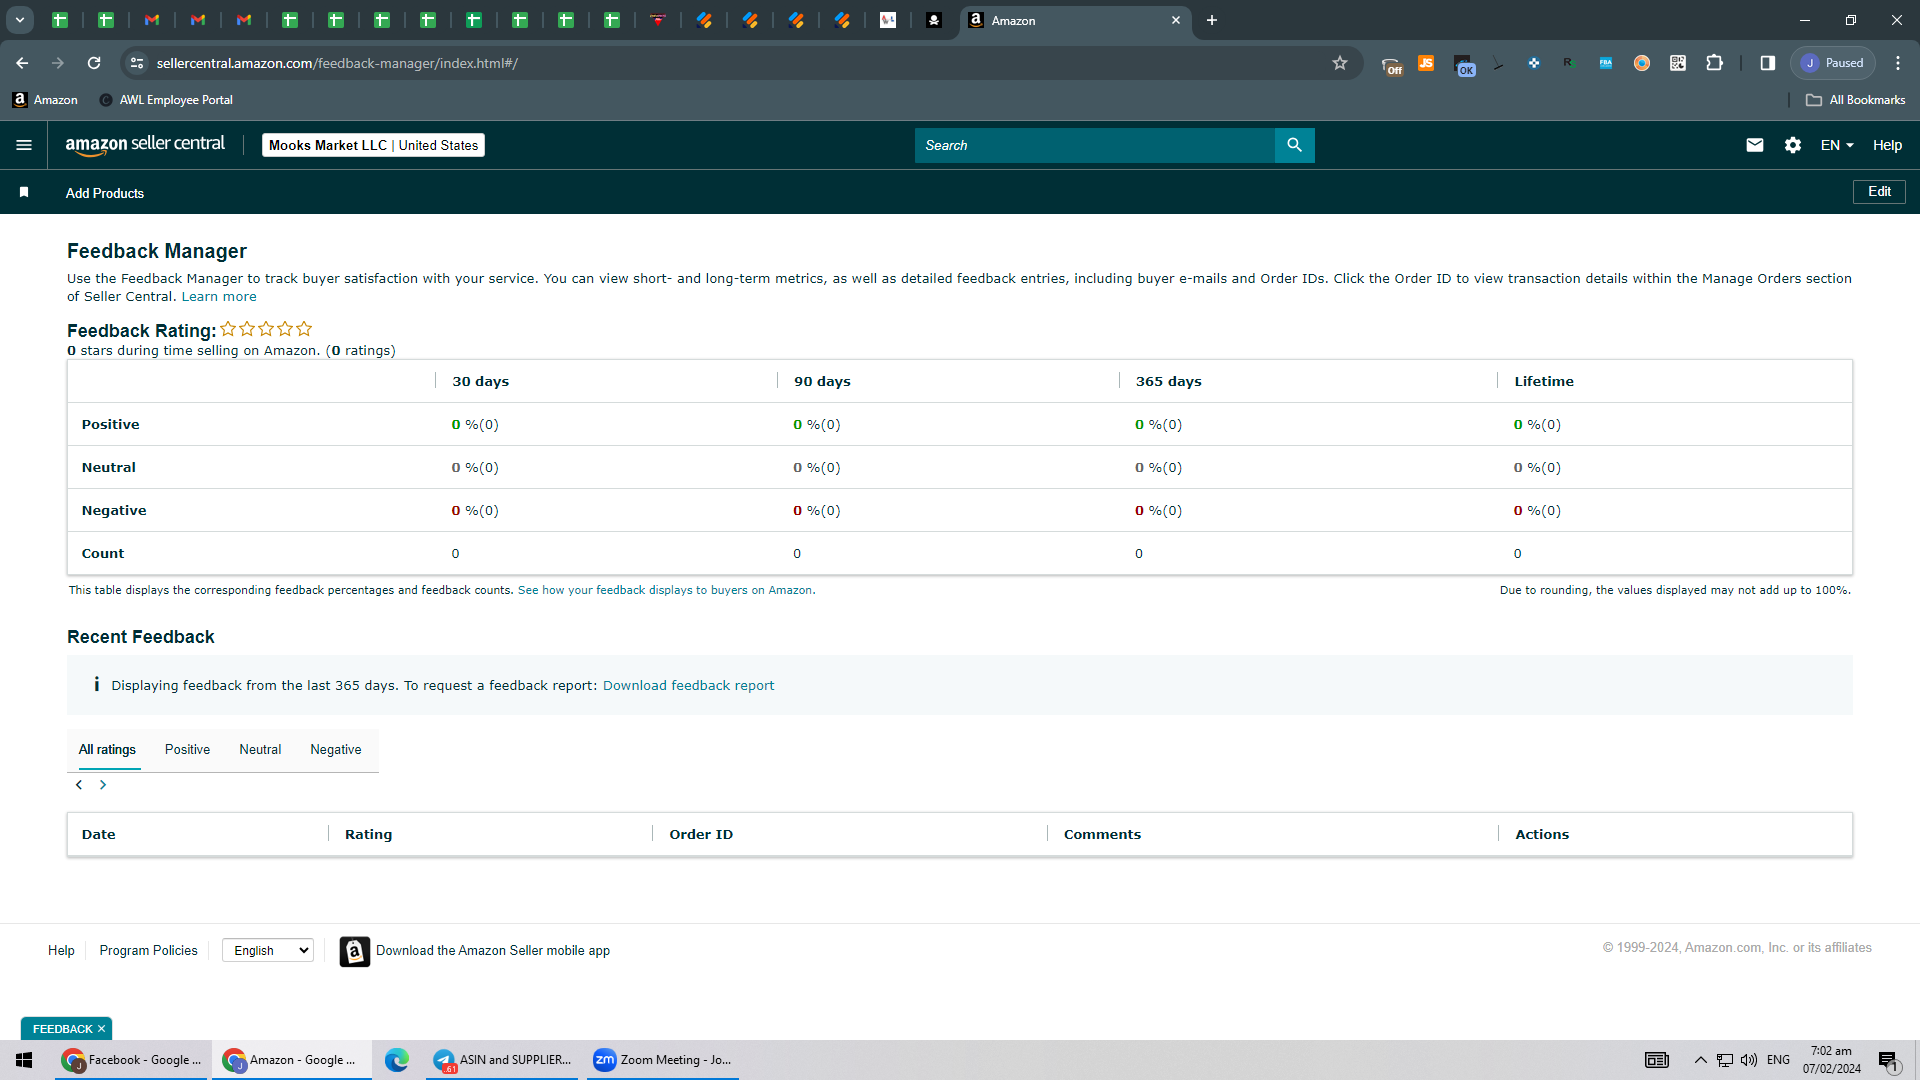Open Microsoft Edge from the taskbar
This screenshot has height=1080, width=1920.
pos(397,1060)
